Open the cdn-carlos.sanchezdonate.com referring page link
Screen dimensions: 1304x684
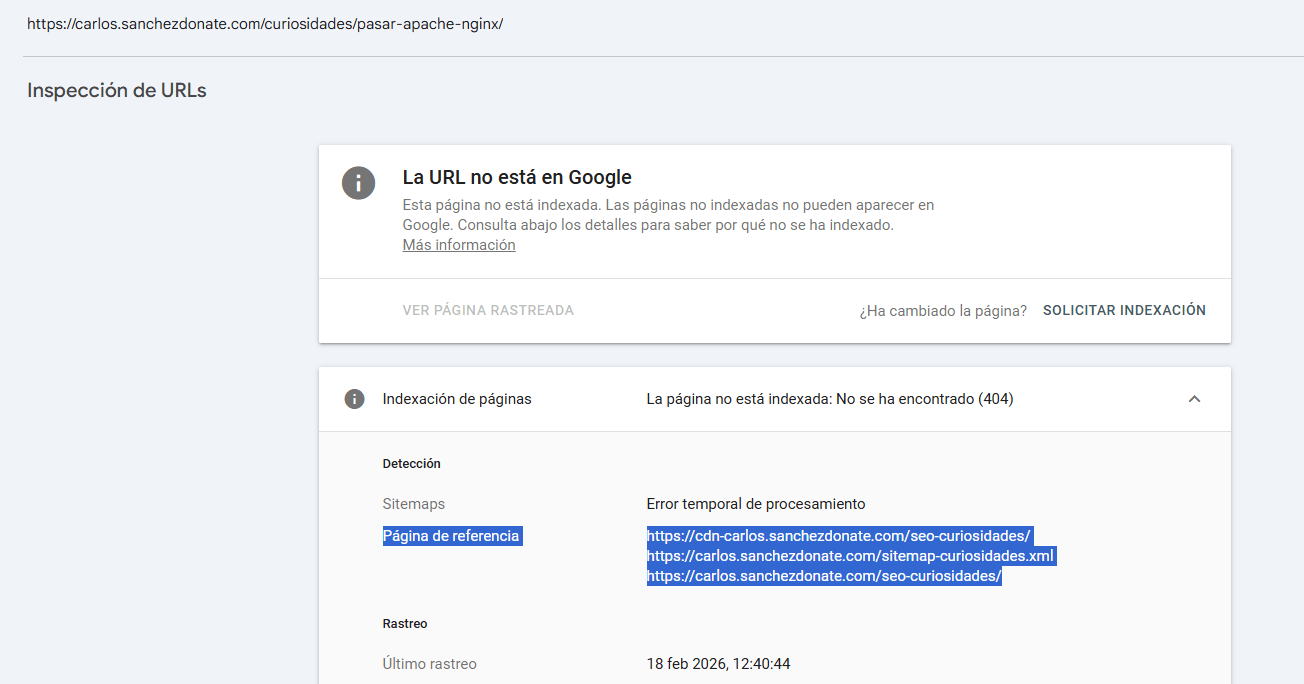click(839, 536)
